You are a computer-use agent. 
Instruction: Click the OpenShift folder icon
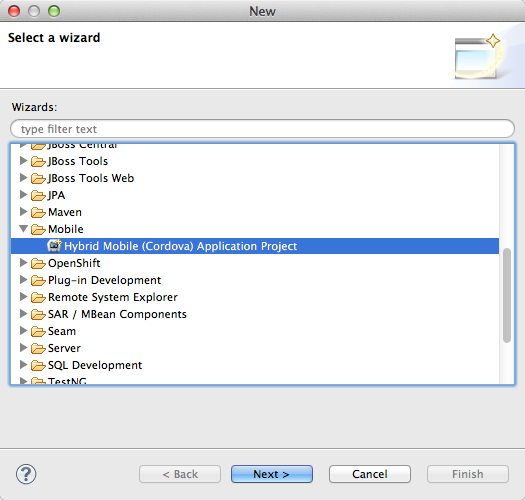(x=38, y=263)
